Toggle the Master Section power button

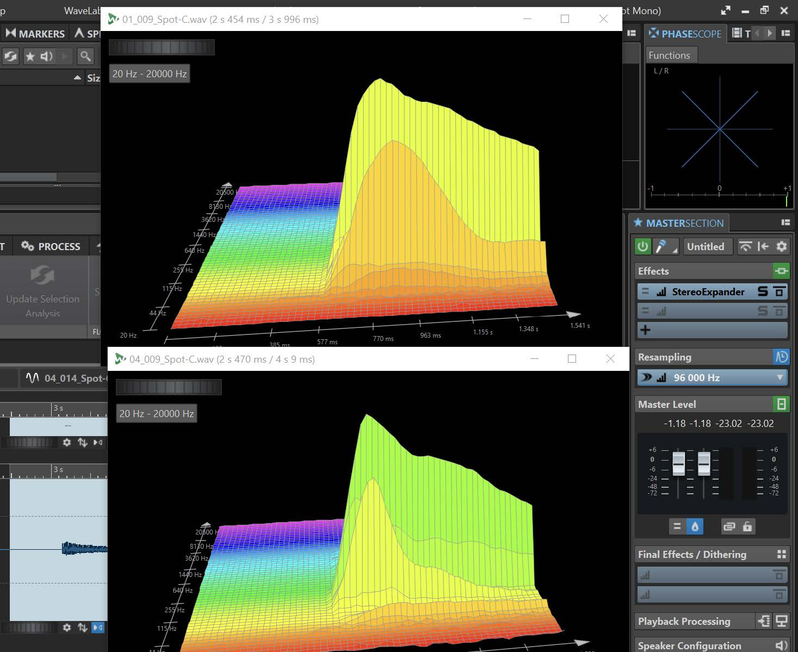[x=643, y=246]
